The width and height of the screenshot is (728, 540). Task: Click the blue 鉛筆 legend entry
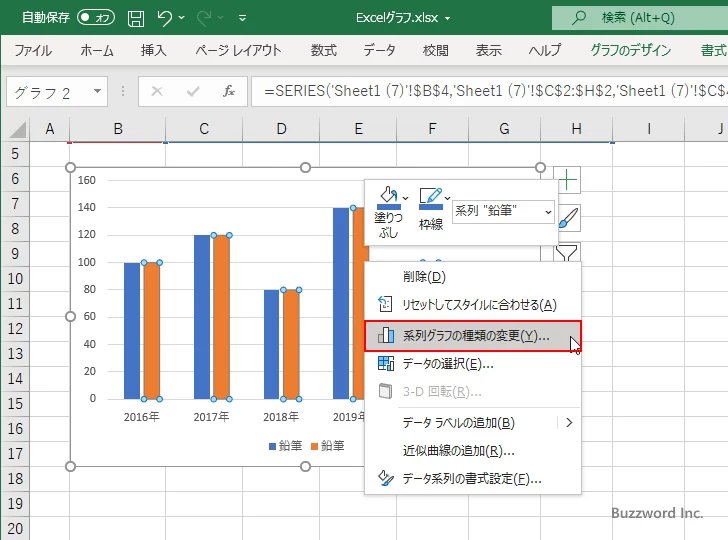pyautogui.click(x=286, y=446)
